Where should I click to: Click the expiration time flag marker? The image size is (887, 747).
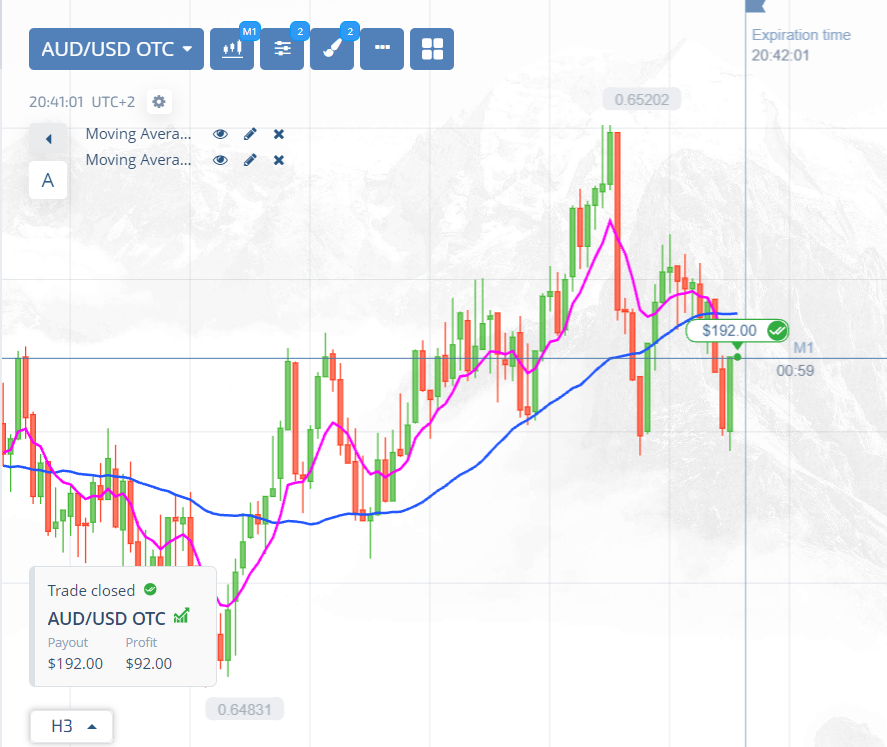click(755, 6)
